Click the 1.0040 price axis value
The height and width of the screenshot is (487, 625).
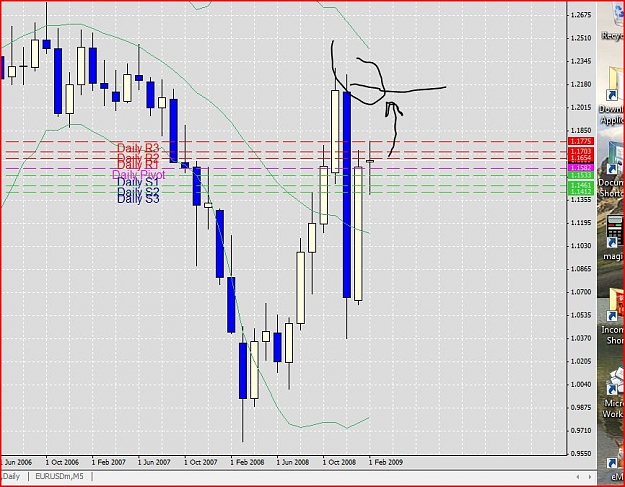point(581,385)
